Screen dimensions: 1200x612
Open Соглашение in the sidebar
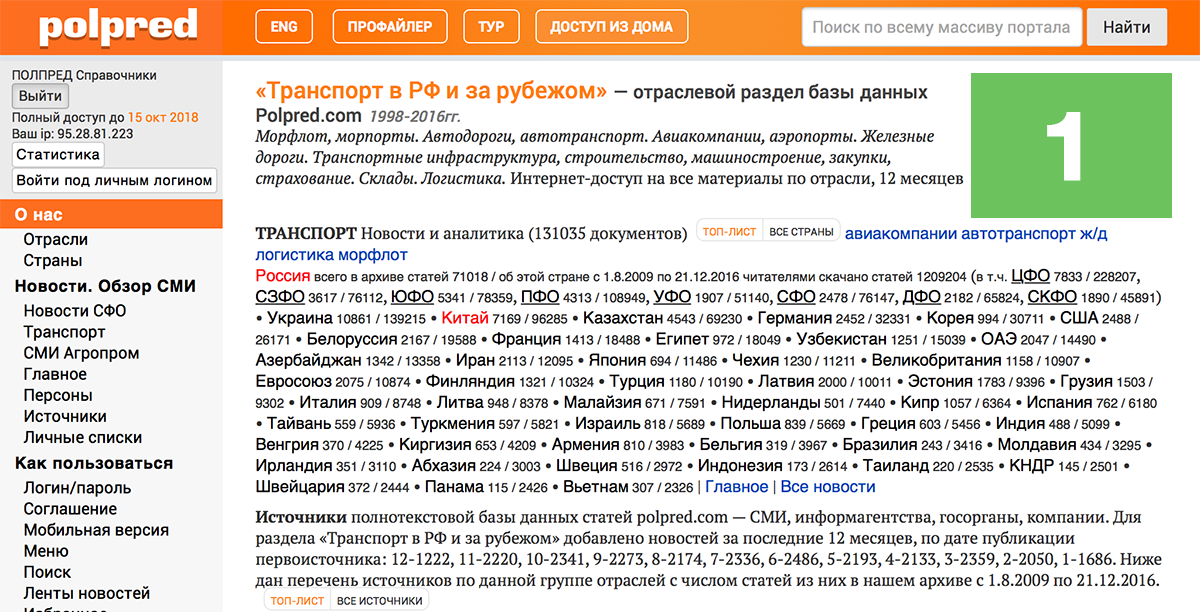(x=70, y=509)
